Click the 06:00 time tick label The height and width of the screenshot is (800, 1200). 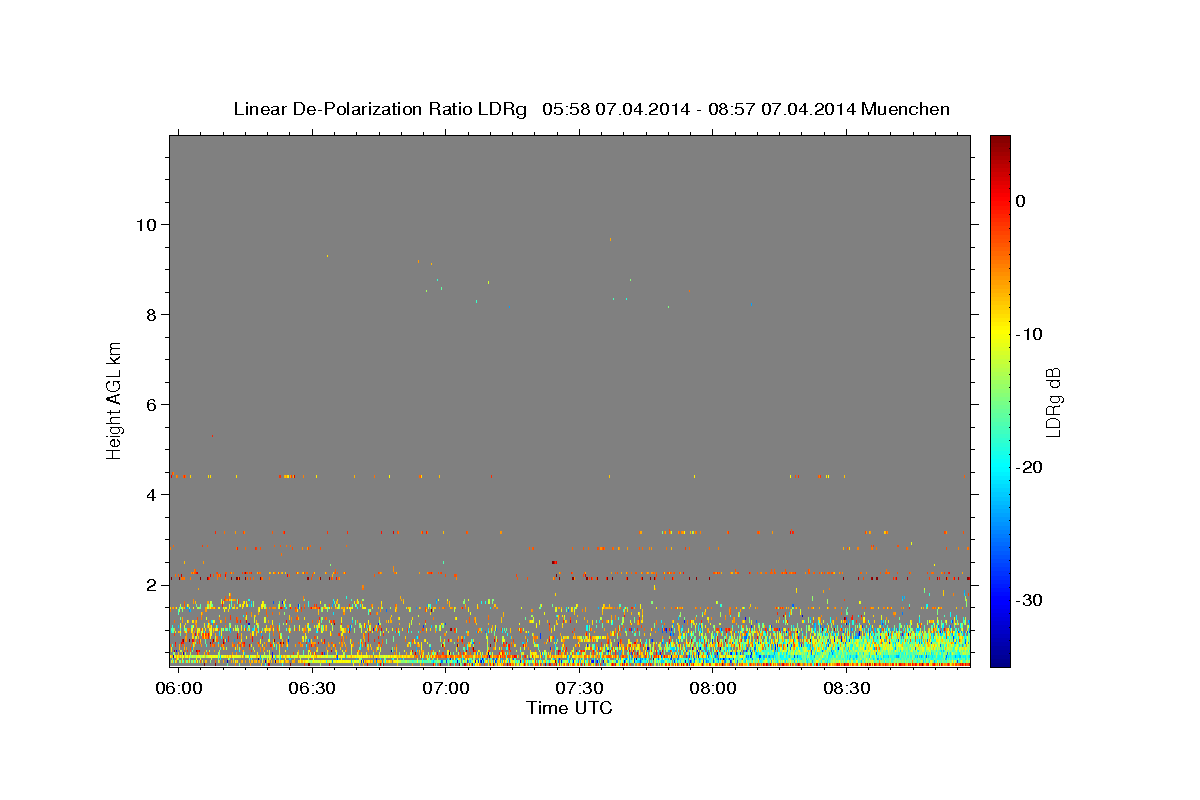(x=180, y=688)
